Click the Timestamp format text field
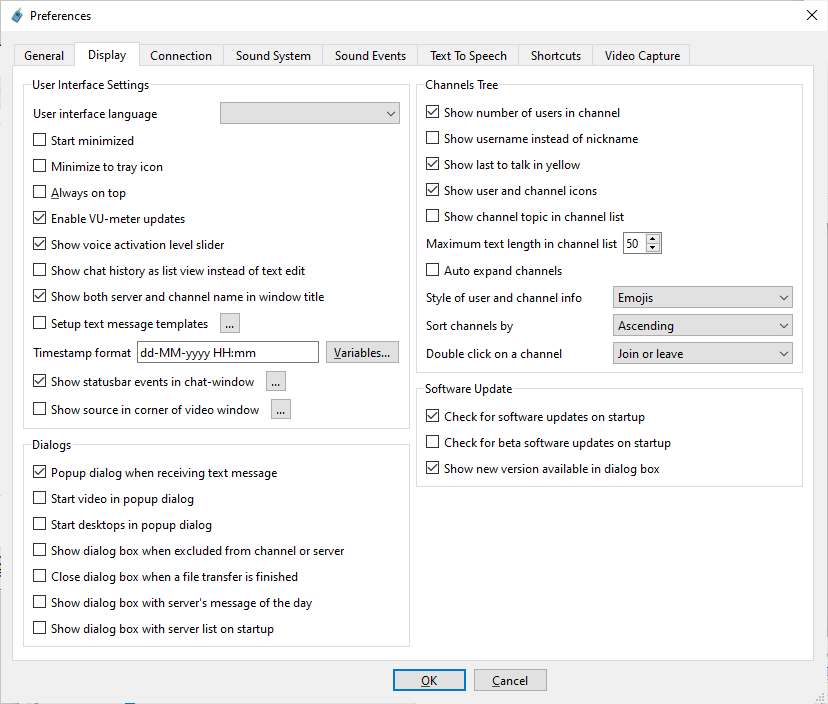The height and width of the screenshot is (704, 828). (227, 352)
